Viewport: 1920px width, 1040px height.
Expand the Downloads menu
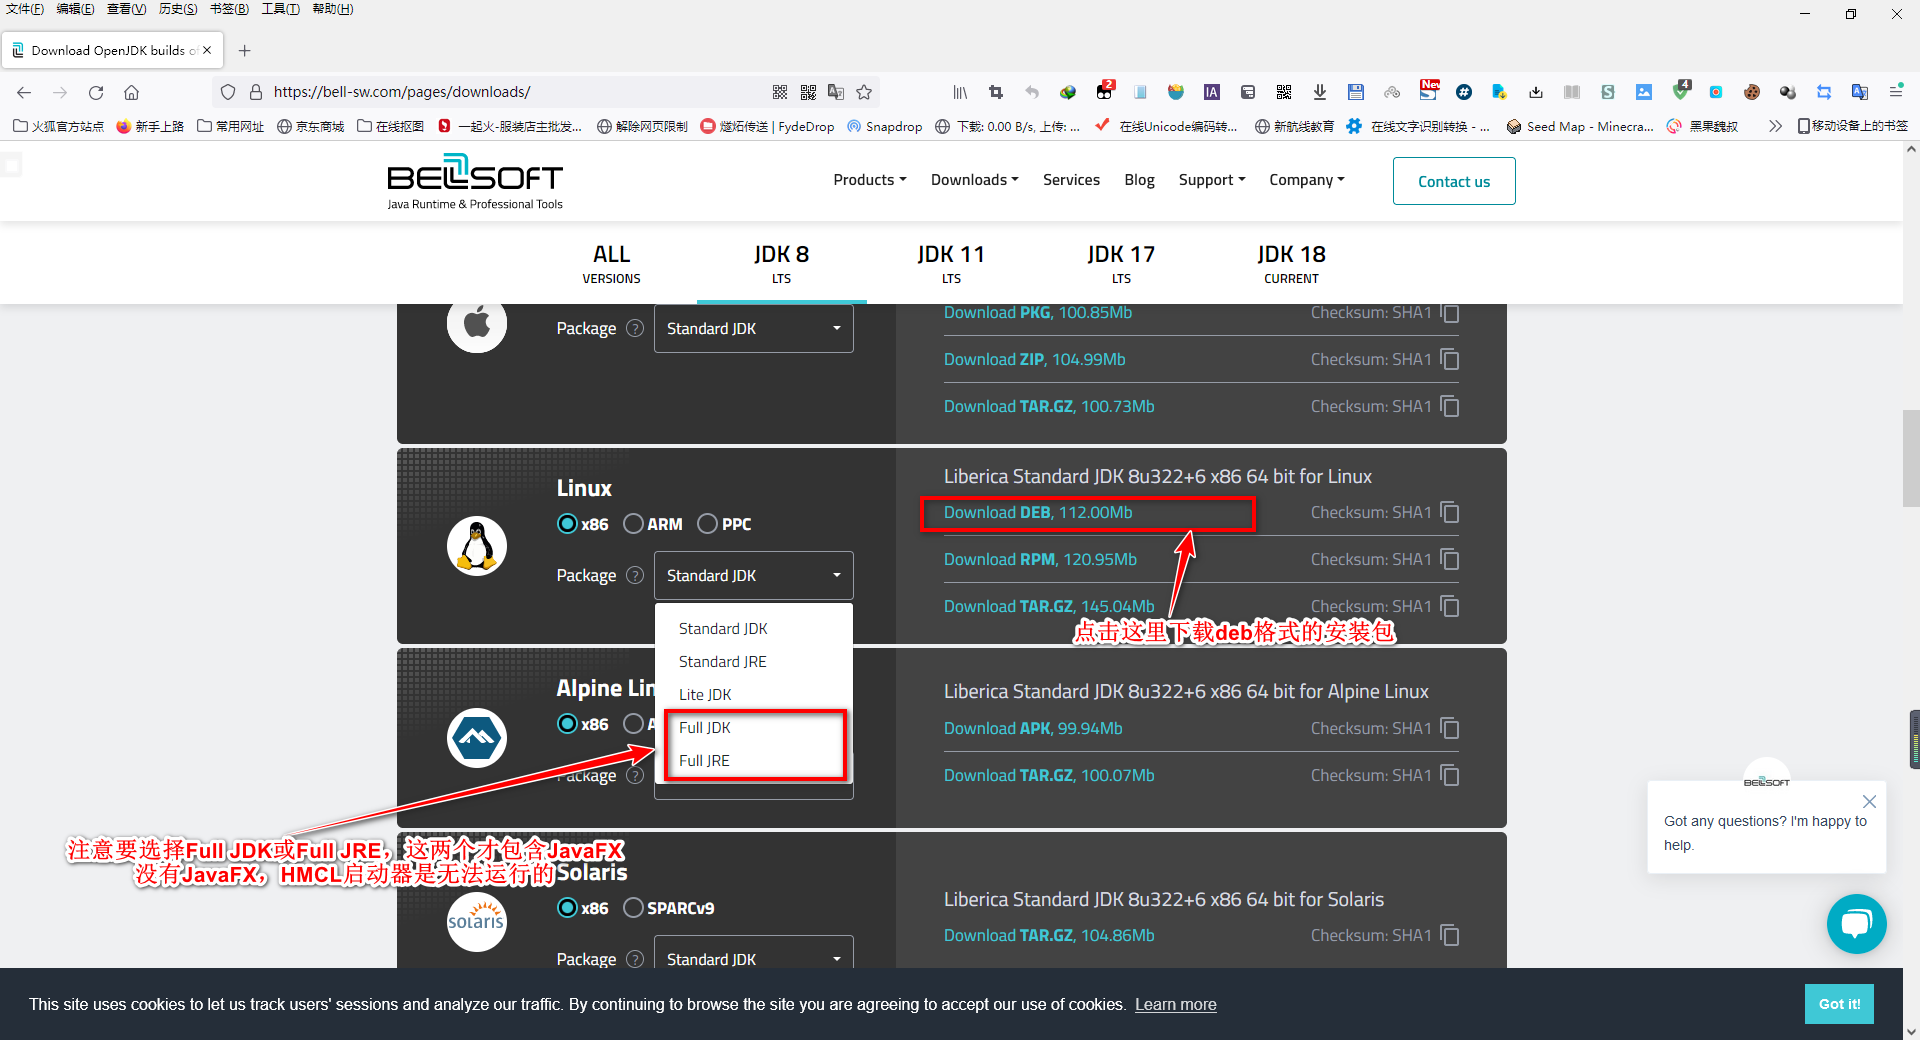[975, 180]
